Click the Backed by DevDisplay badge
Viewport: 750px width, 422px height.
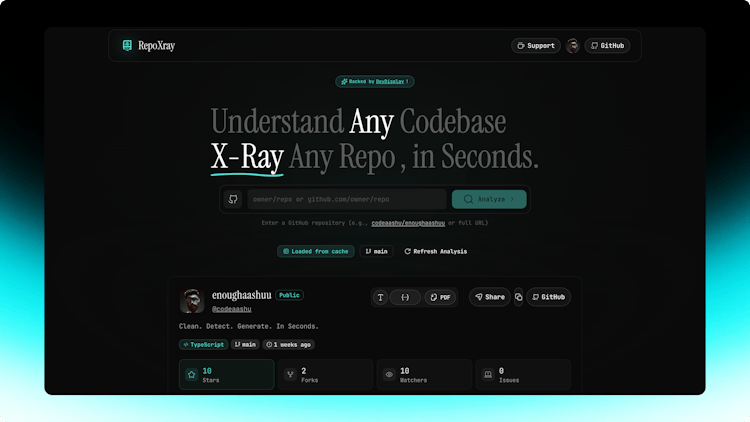point(375,81)
